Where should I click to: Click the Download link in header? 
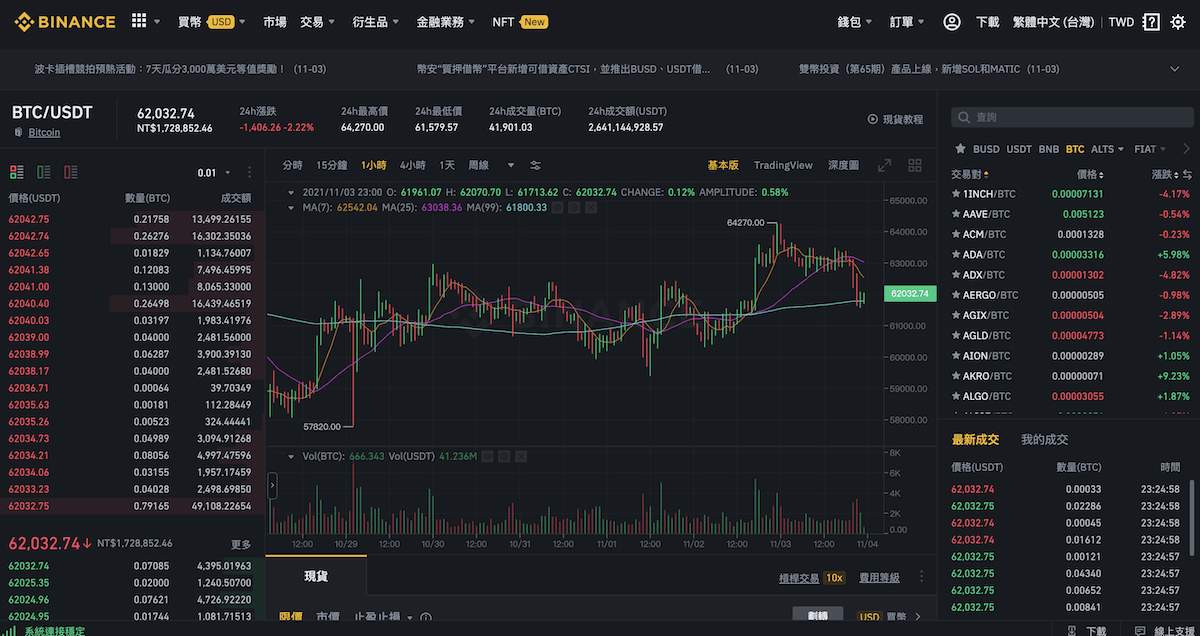[987, 21]
